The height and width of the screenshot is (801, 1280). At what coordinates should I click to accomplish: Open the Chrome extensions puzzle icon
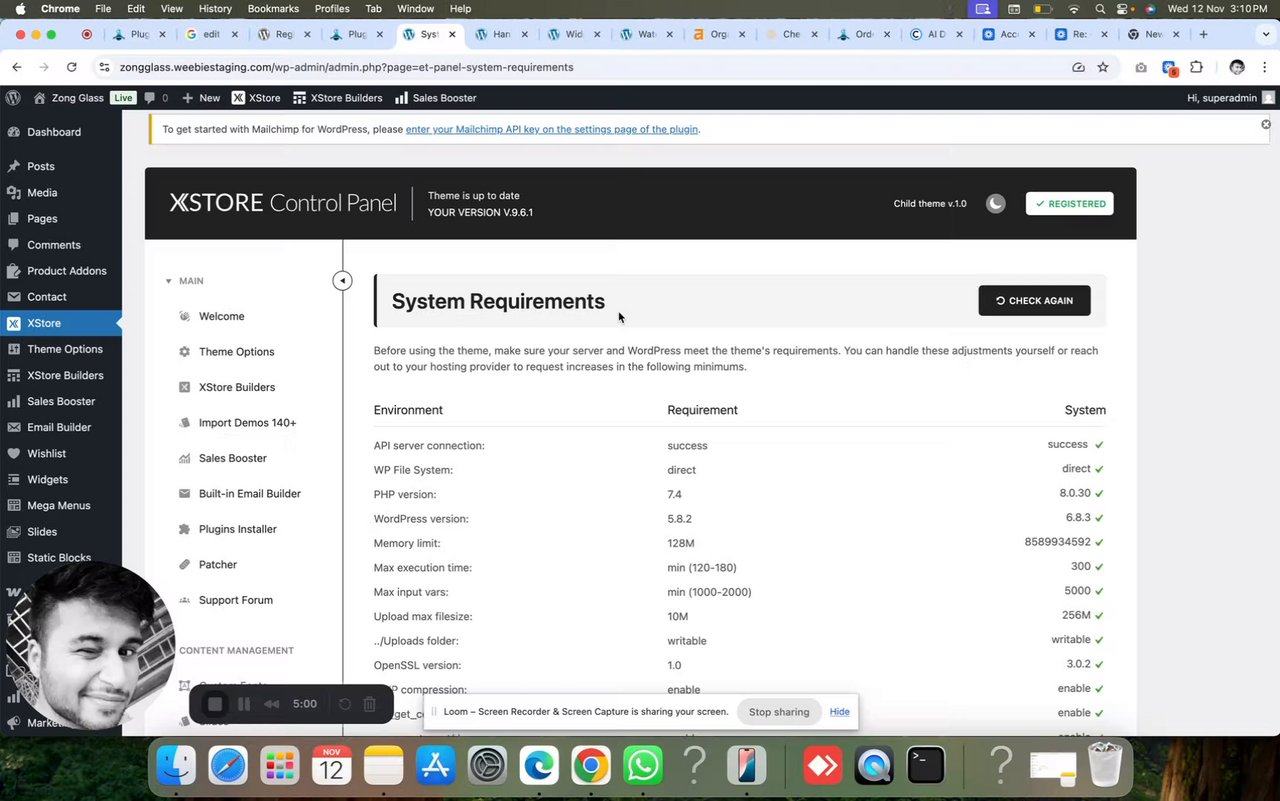click(x=1196, y=67)
